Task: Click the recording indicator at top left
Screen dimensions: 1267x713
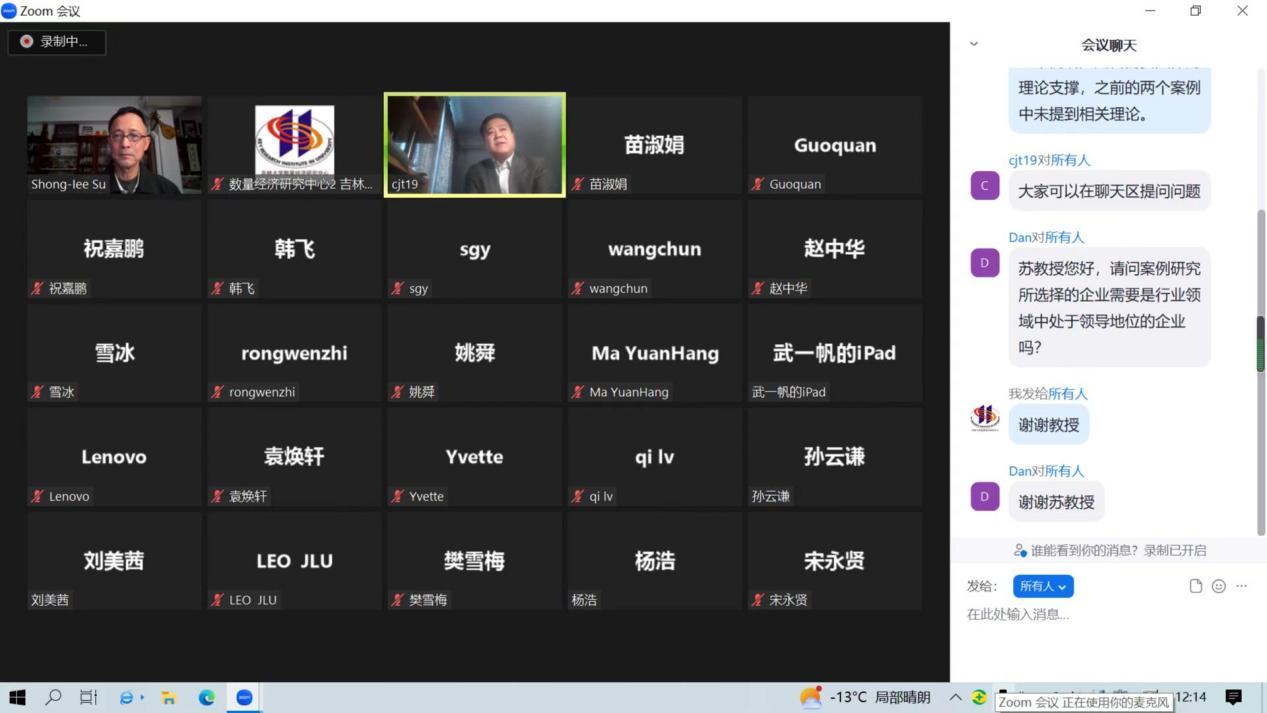Action: (56, 42)
